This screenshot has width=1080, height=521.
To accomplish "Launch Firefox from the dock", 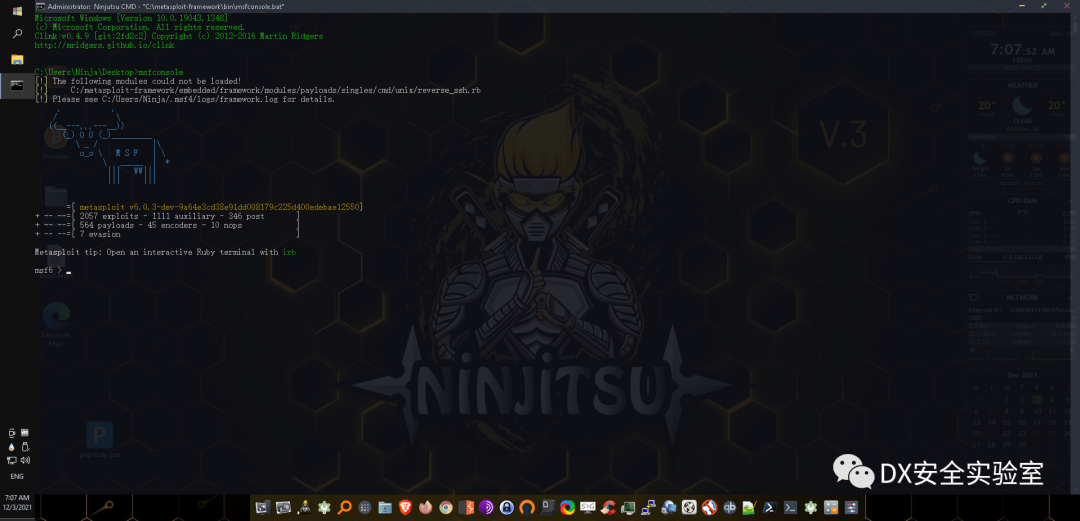I will tap(426, 507).
